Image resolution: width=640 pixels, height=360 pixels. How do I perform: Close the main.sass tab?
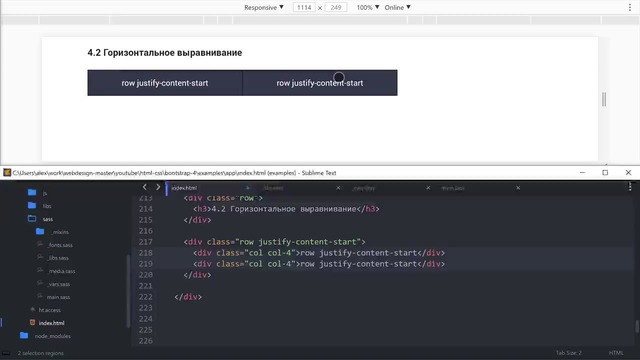(x=518, y=188)
